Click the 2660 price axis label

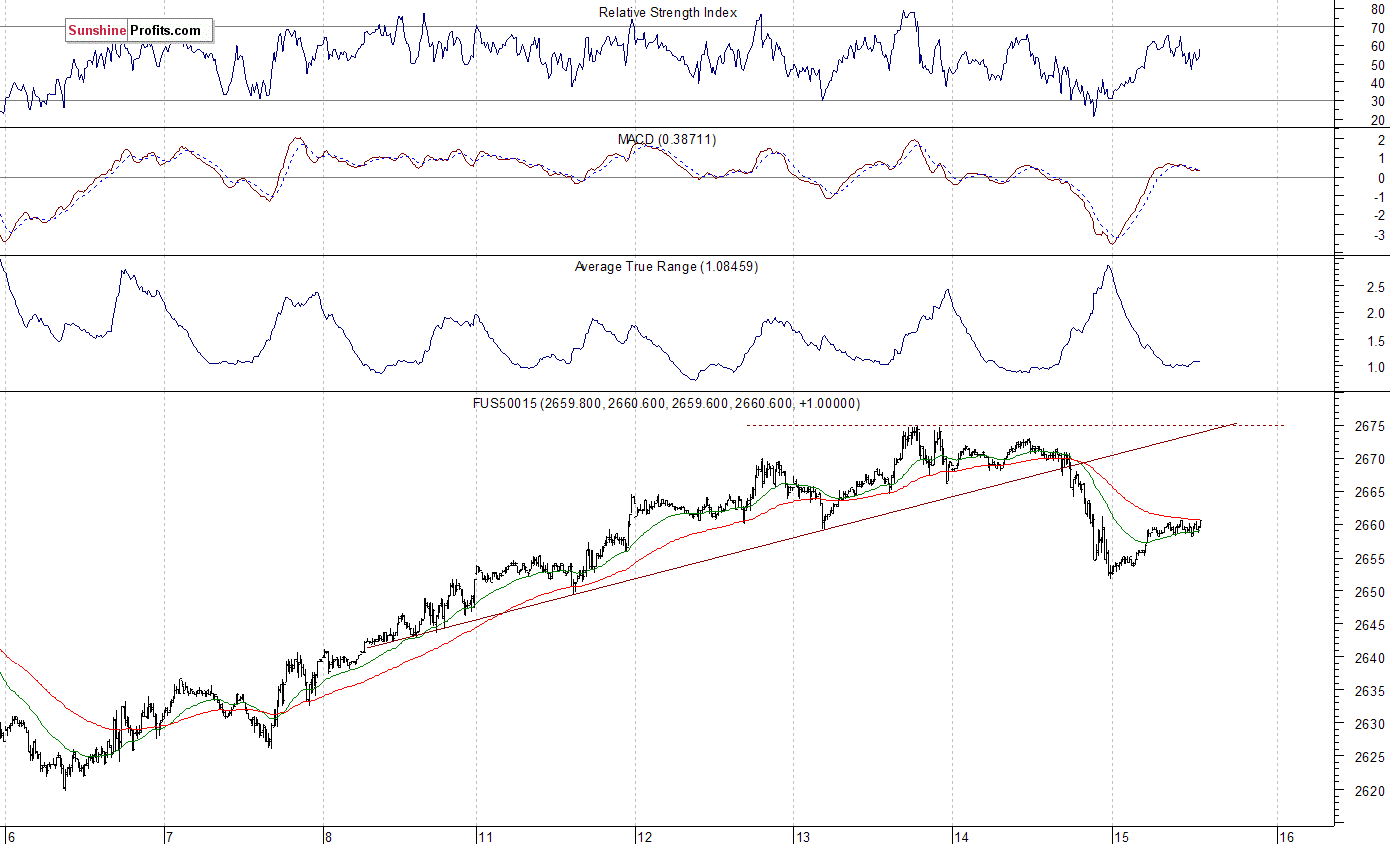coord(1370,526)
